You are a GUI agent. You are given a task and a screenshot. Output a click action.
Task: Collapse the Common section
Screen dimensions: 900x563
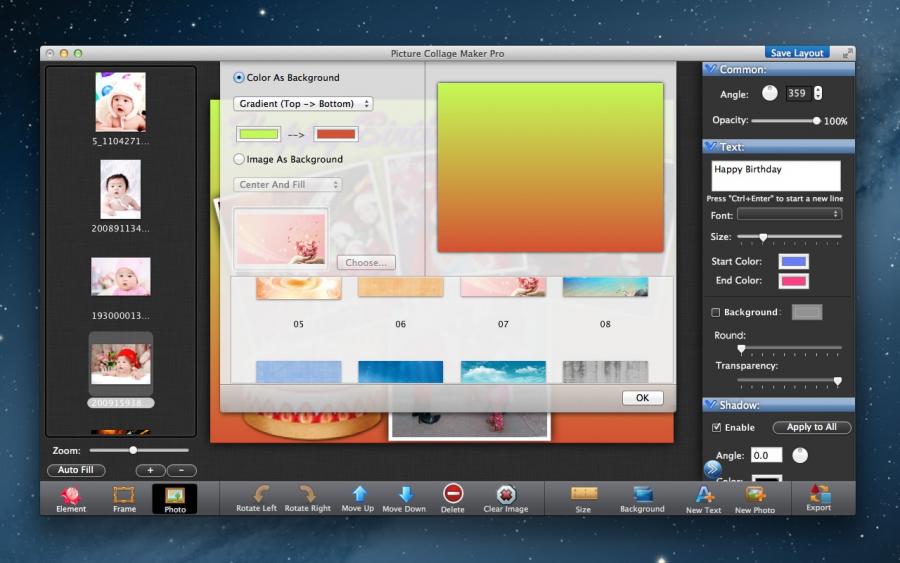(x=711, y=69)
